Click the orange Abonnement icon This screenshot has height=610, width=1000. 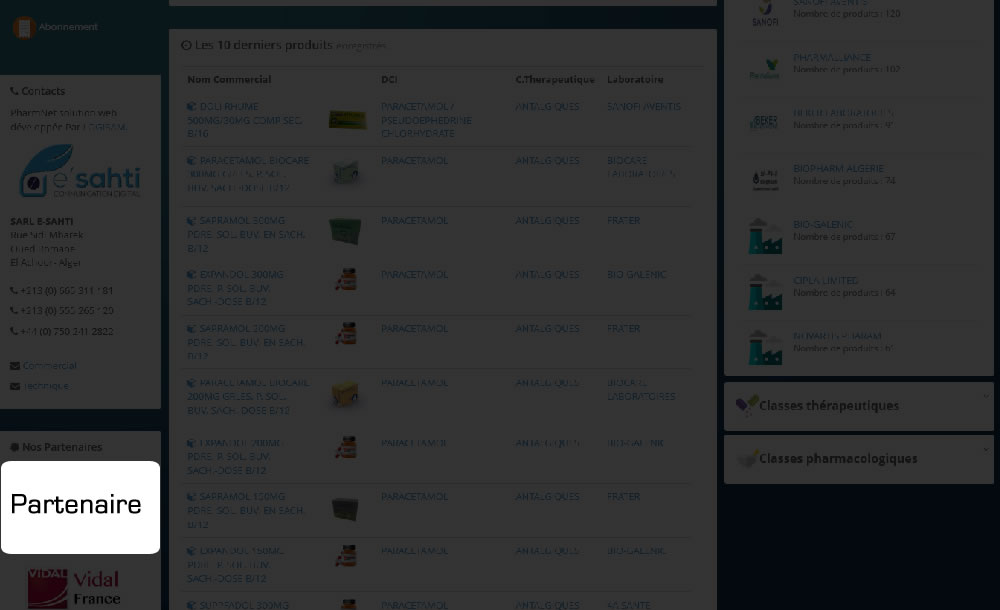point(24,27)
